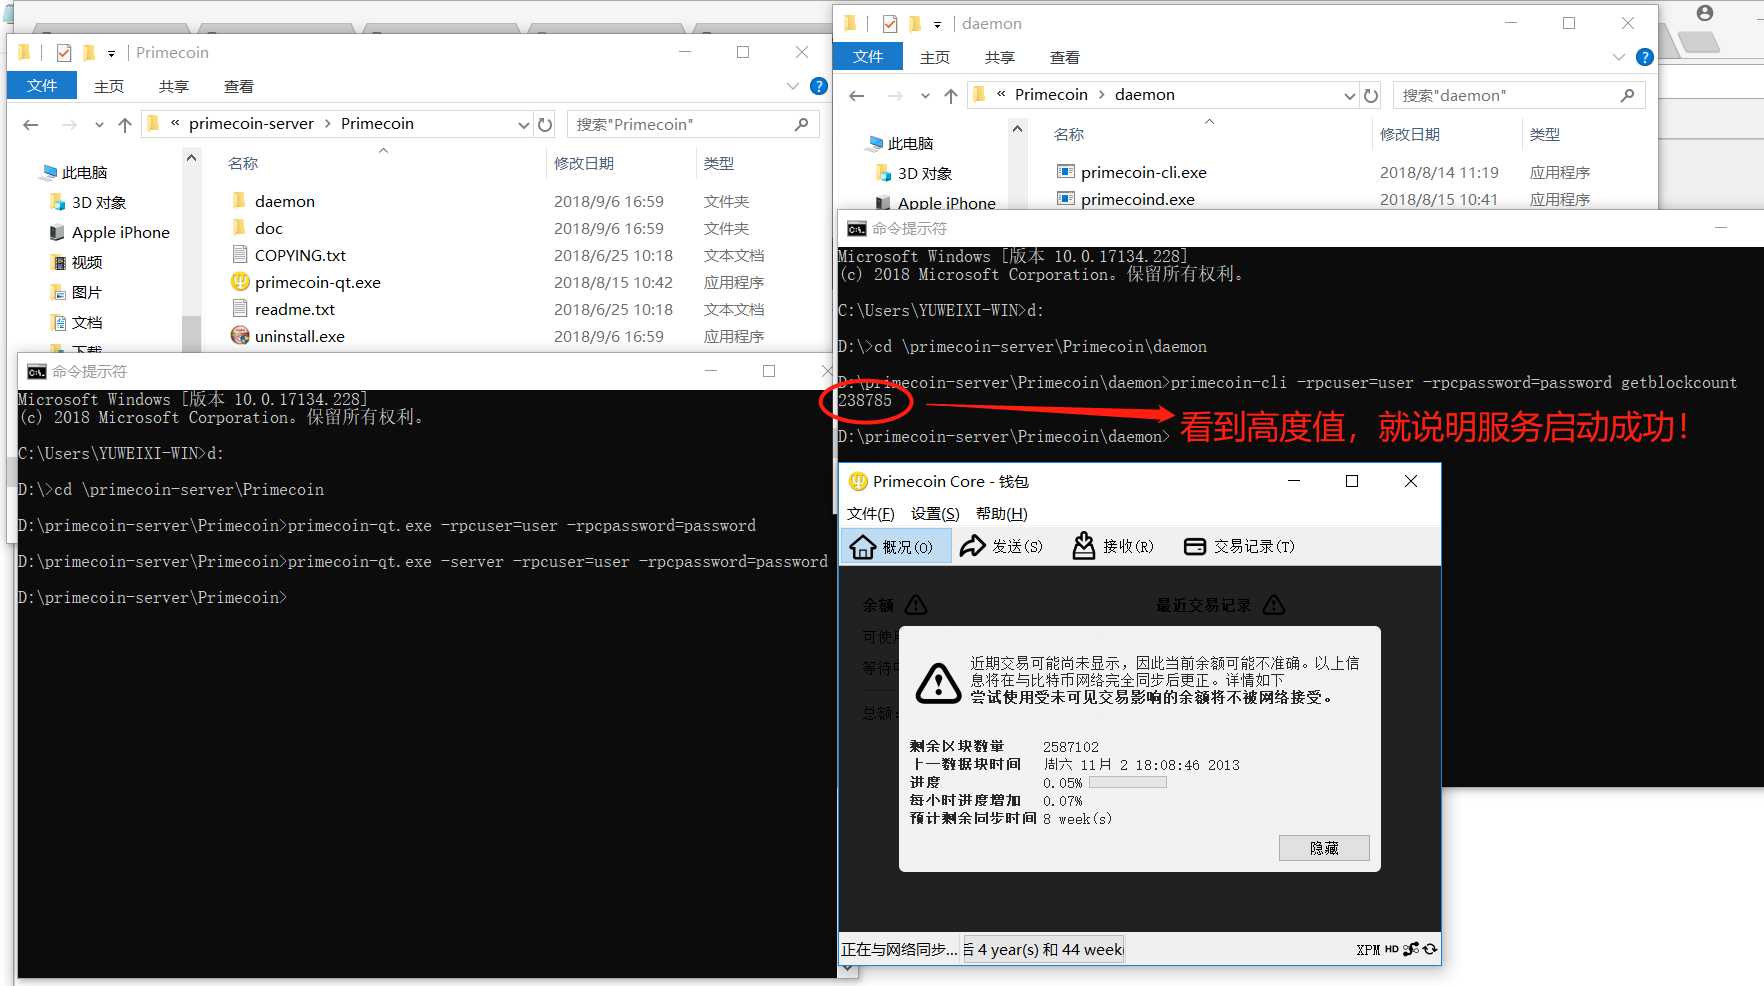Select the daemon folder in Primecoin explorer
1764x986 pixels.
(x=284, y=201)
